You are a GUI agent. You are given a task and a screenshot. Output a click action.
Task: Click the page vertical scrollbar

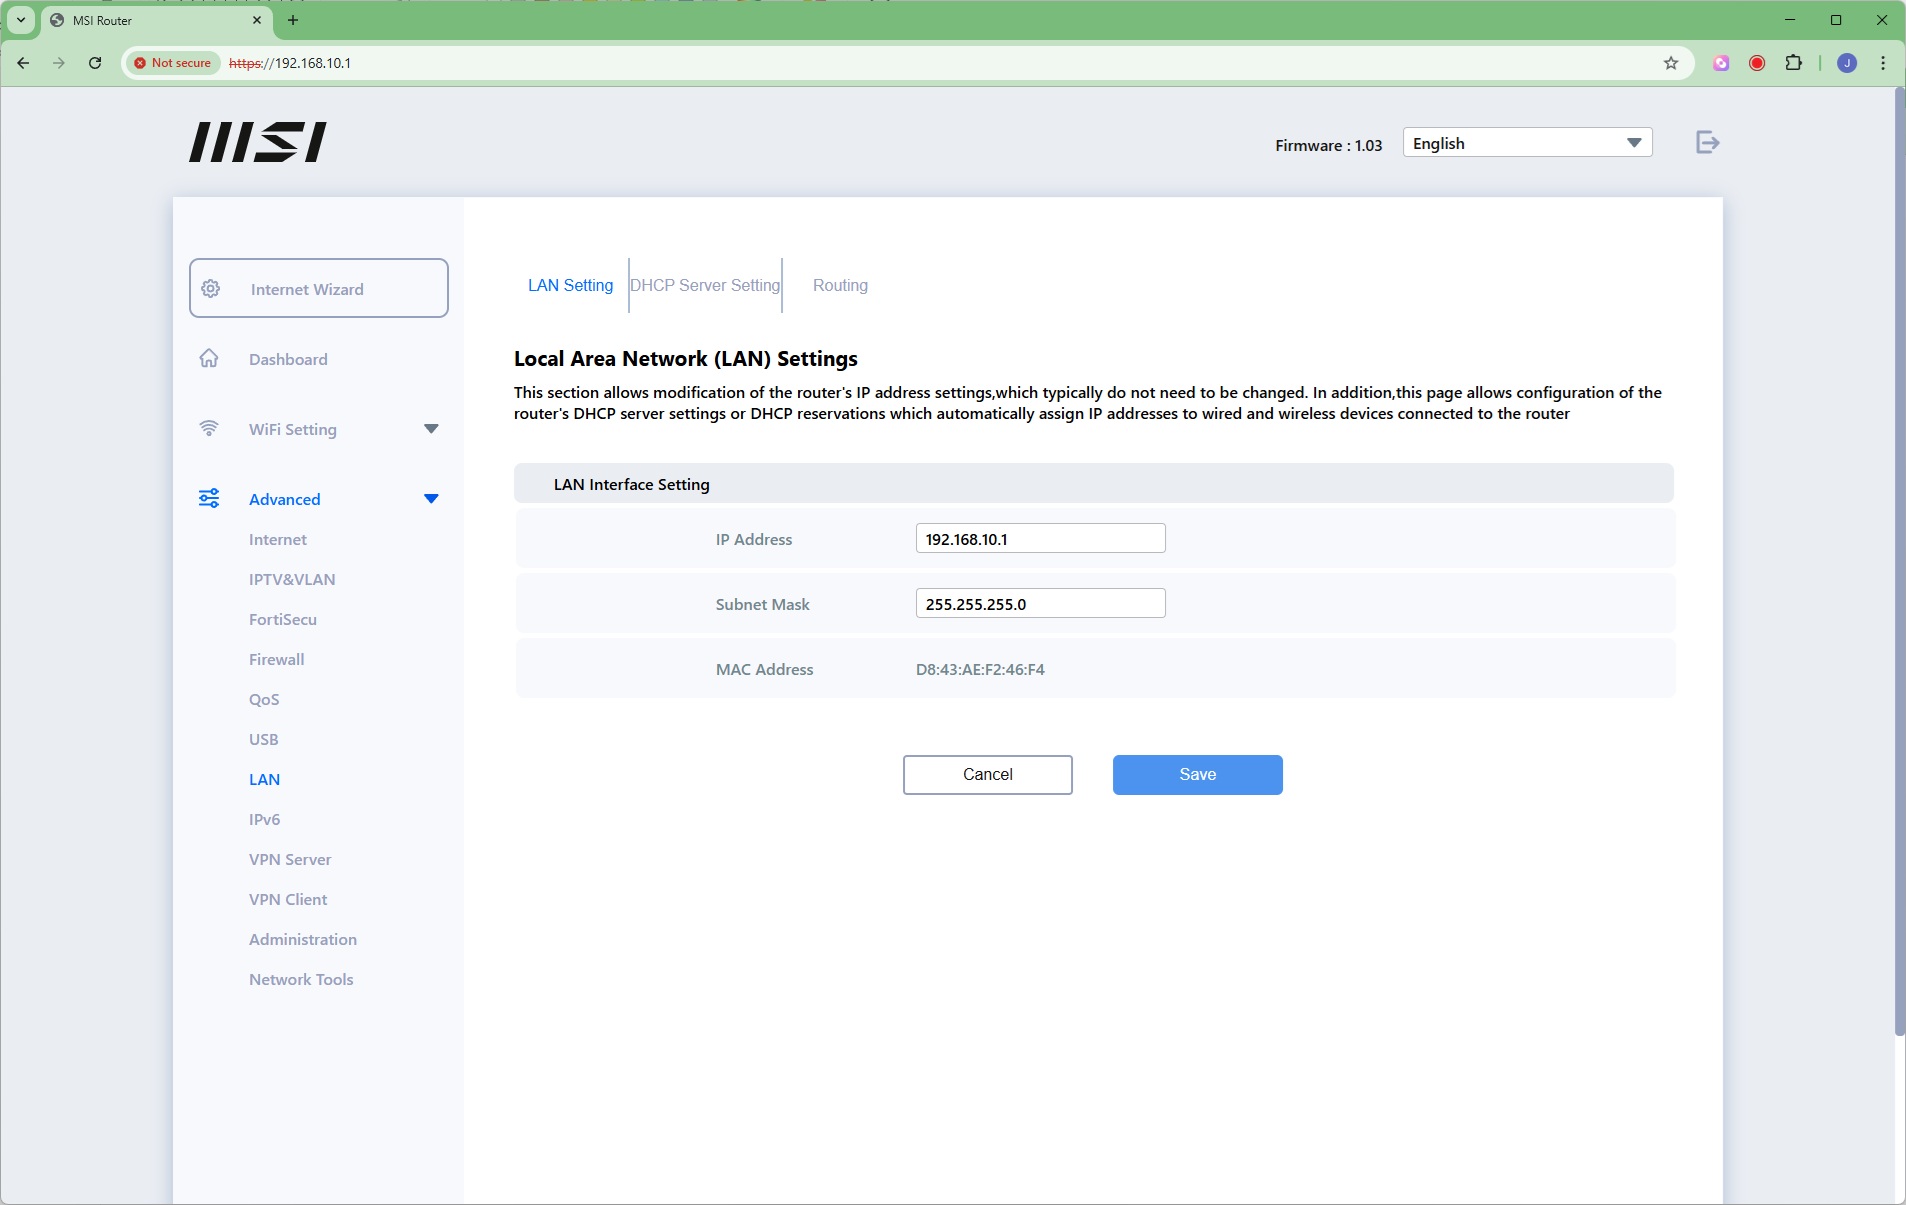(x=1899, y=563)
